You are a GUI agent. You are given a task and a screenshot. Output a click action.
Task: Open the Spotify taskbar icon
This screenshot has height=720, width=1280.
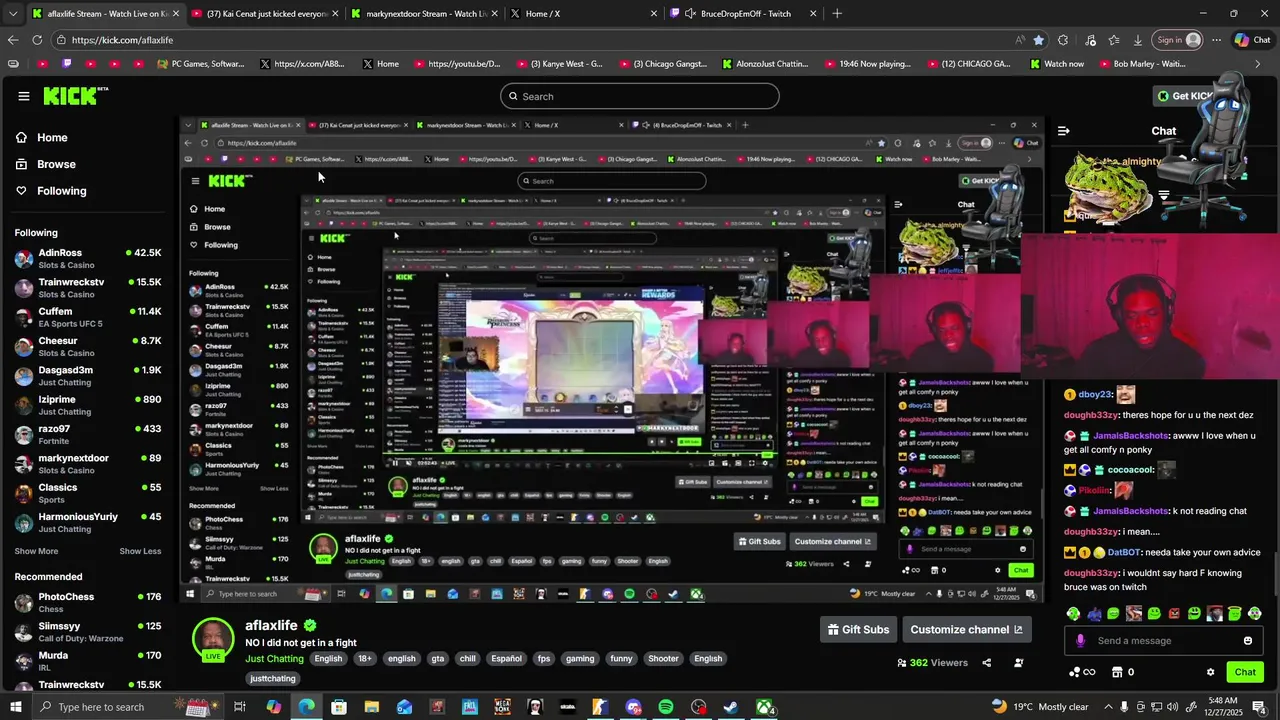[666, 707]
